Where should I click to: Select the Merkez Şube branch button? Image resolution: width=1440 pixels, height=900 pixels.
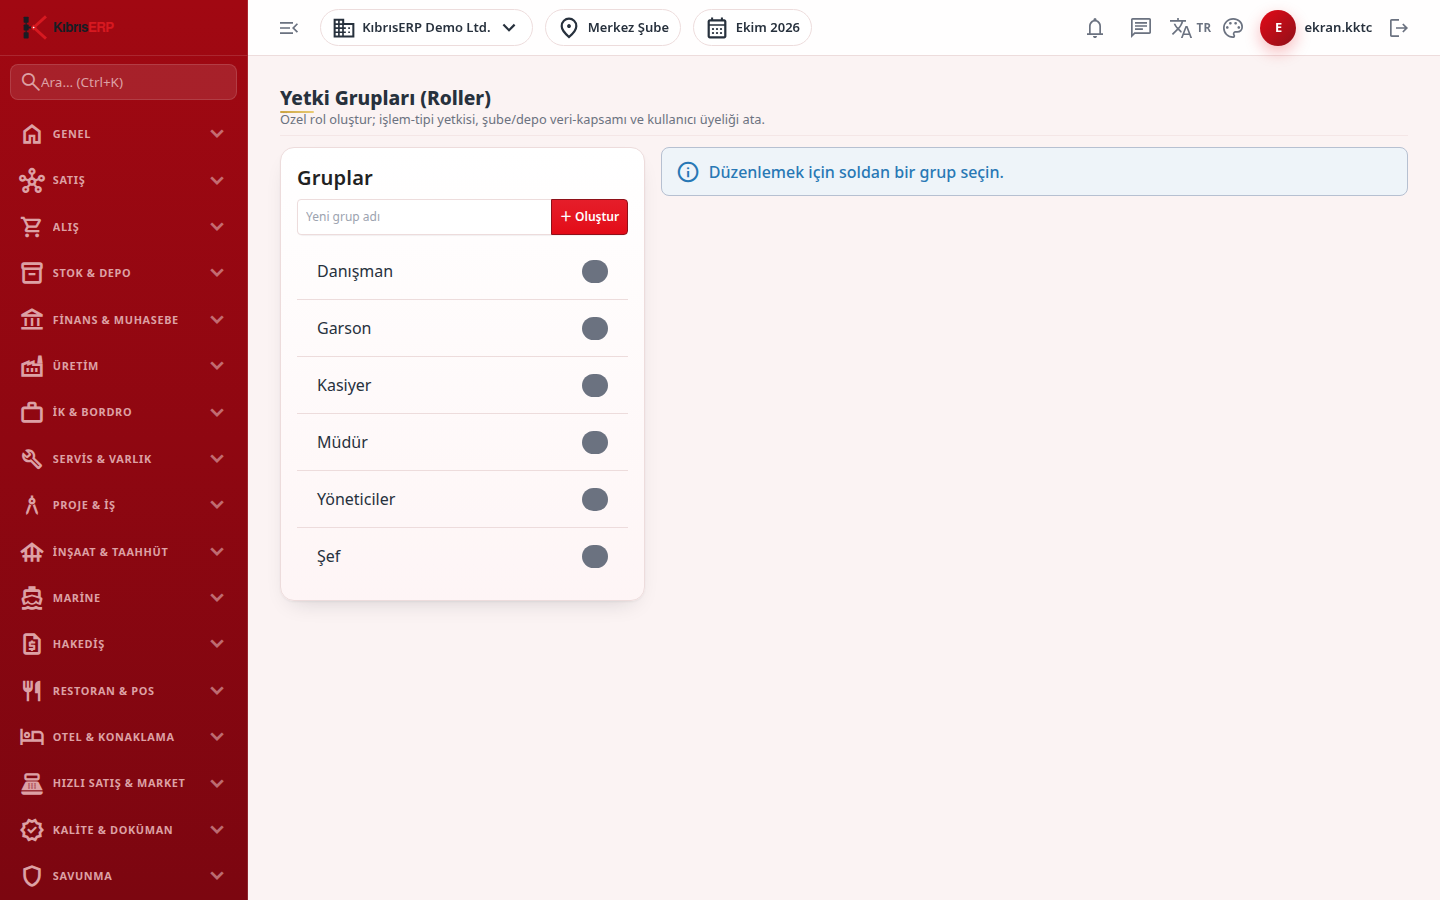(613, 28)
